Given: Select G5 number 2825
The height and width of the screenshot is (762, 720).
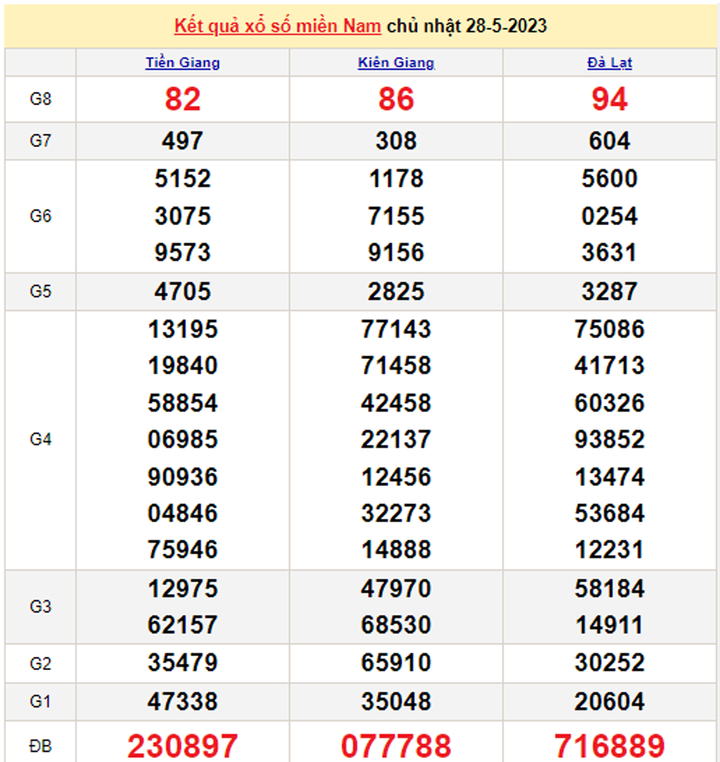Looking at the screenshot, I should pos(396,292).
